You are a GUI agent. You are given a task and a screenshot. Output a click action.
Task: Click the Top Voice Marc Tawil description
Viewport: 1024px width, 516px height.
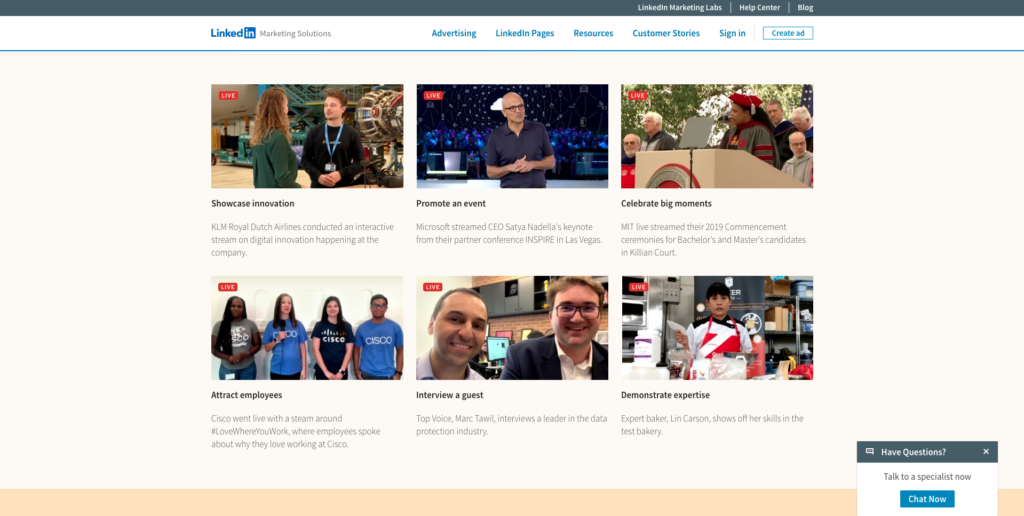[x=511, y=425]
